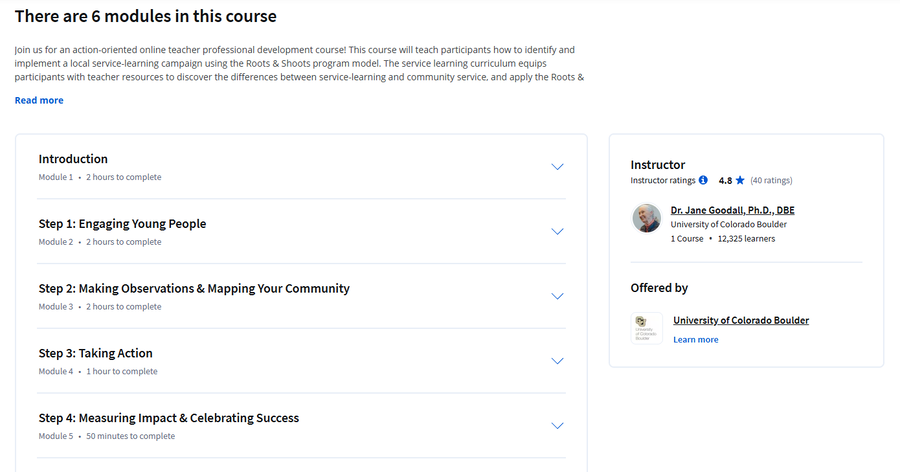
Task: Expand Step 3: Taking Action chevron
Action: [x=557, y=361]
